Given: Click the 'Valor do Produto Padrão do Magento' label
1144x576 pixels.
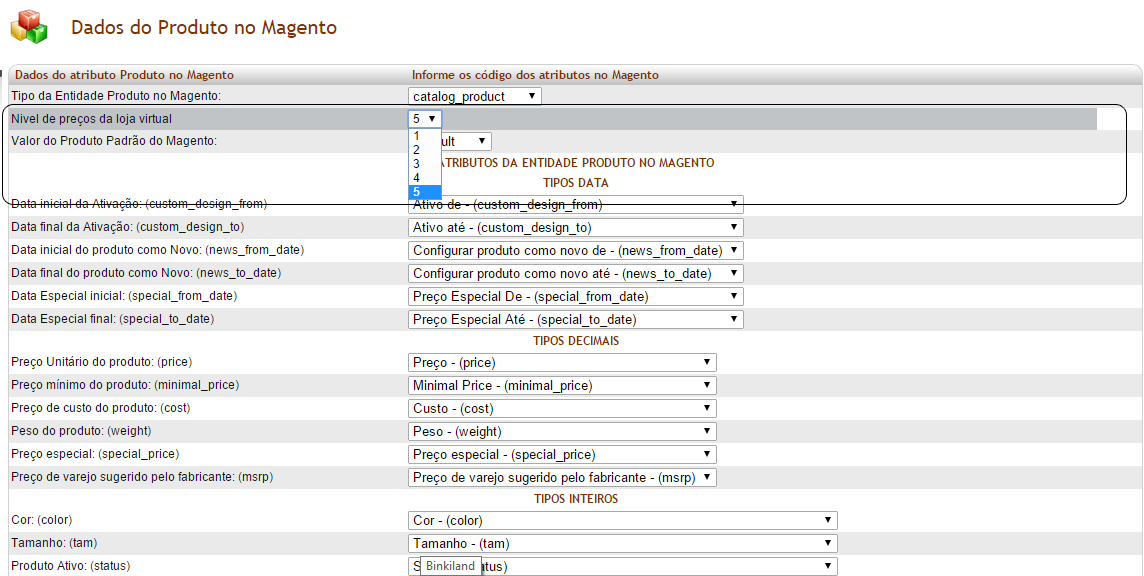Looking at the screenshot, I should (114, 141).
